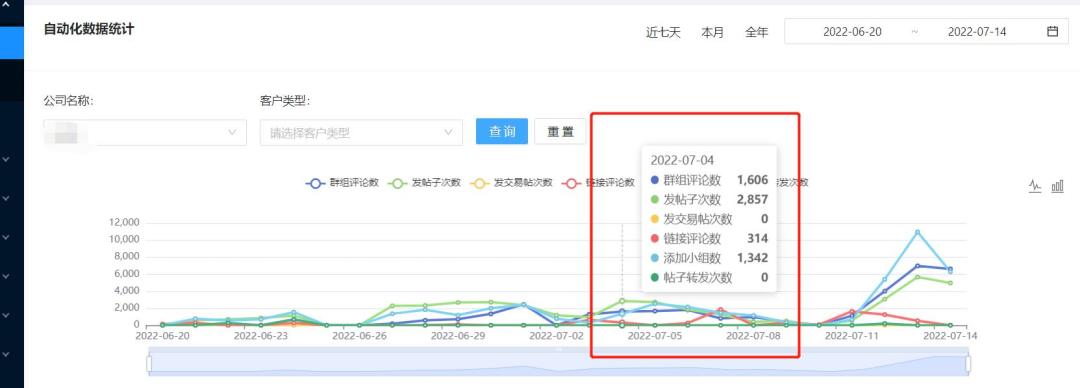Click the blue 查询 button
Viewport: 1080px width, 388px height.
click(501, 131)
